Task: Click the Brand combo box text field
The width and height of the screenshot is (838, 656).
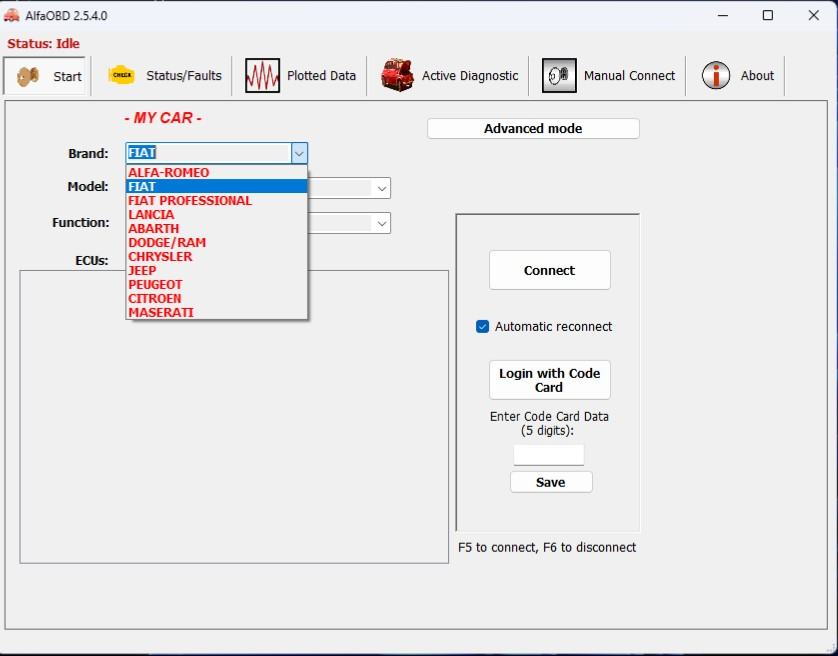Action: pos(208,153)
